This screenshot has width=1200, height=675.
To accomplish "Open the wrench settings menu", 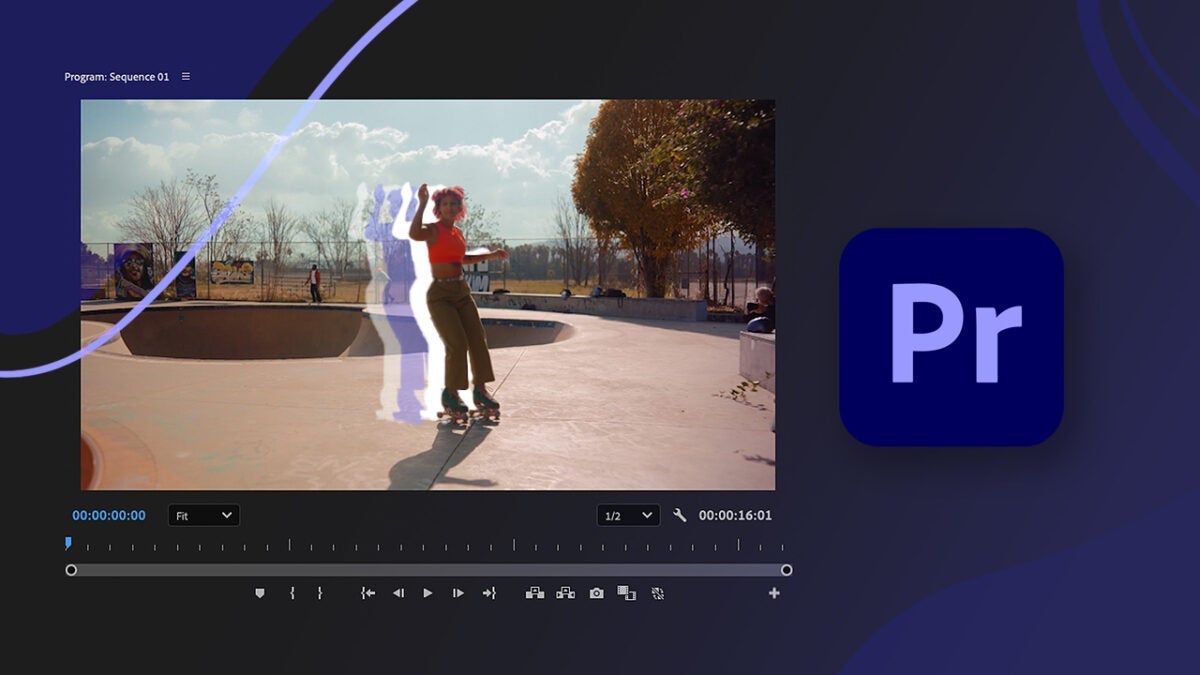I will point(680,516).
